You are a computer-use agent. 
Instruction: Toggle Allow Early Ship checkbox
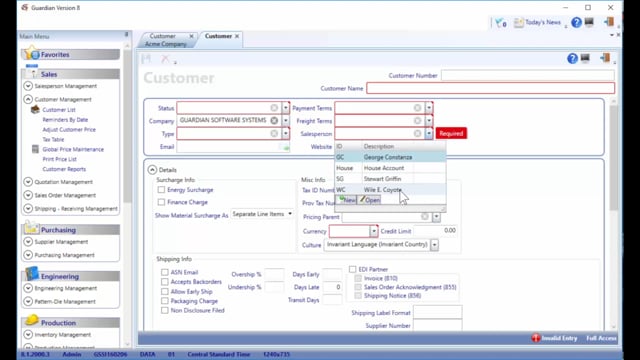(164, 291)
